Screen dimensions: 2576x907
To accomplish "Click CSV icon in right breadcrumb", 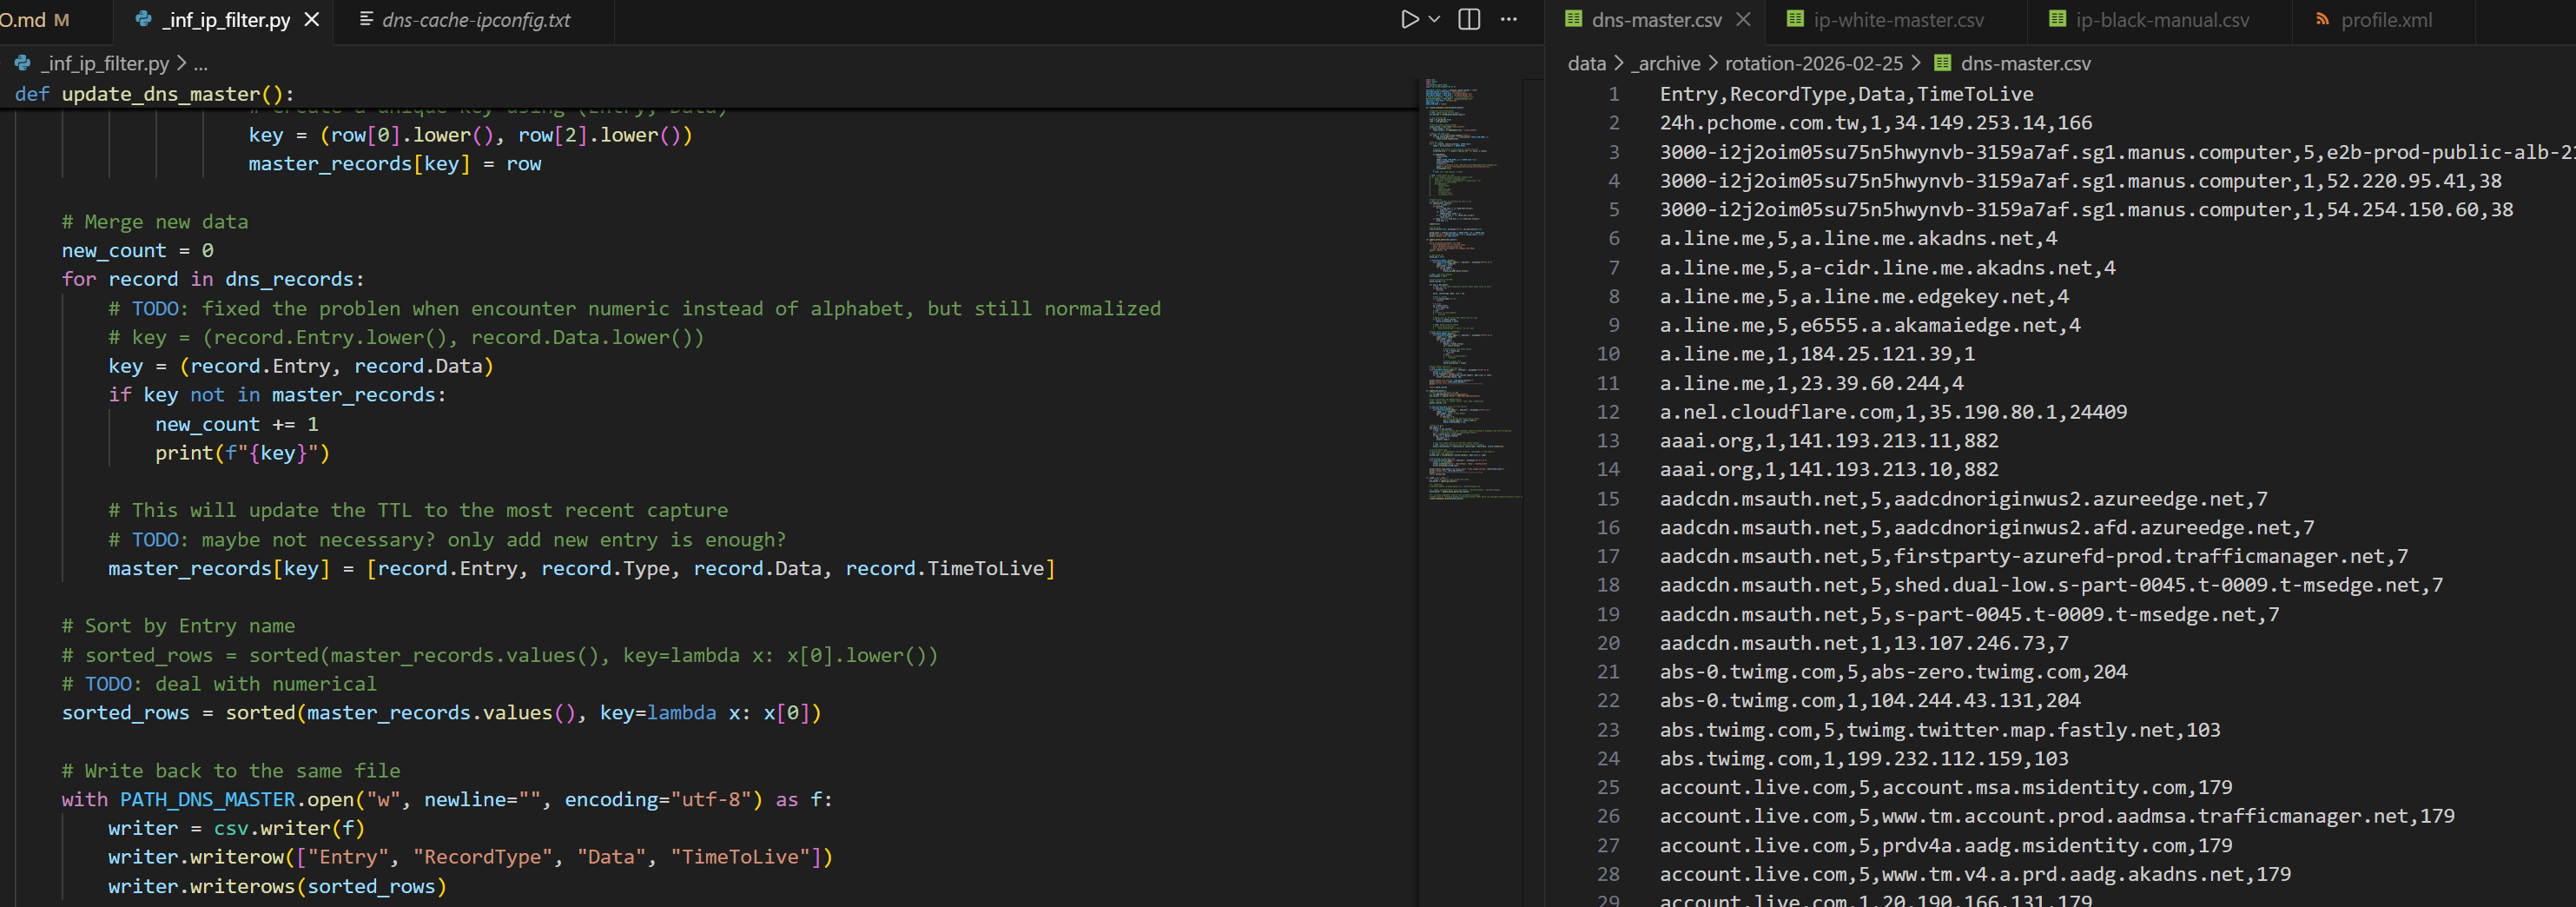I will pos(1942,63).
